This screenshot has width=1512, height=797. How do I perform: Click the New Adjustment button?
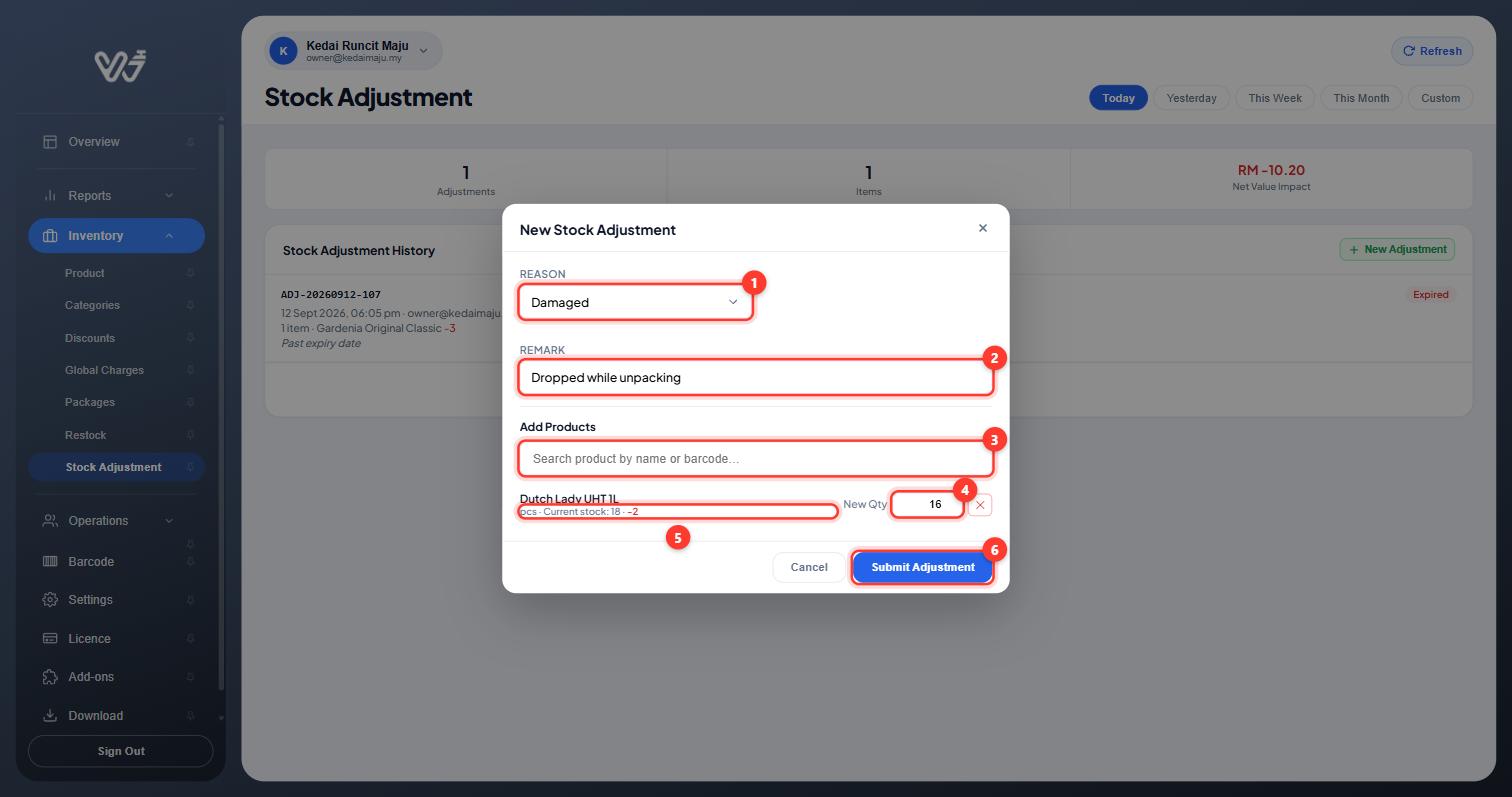point(1397,250)
